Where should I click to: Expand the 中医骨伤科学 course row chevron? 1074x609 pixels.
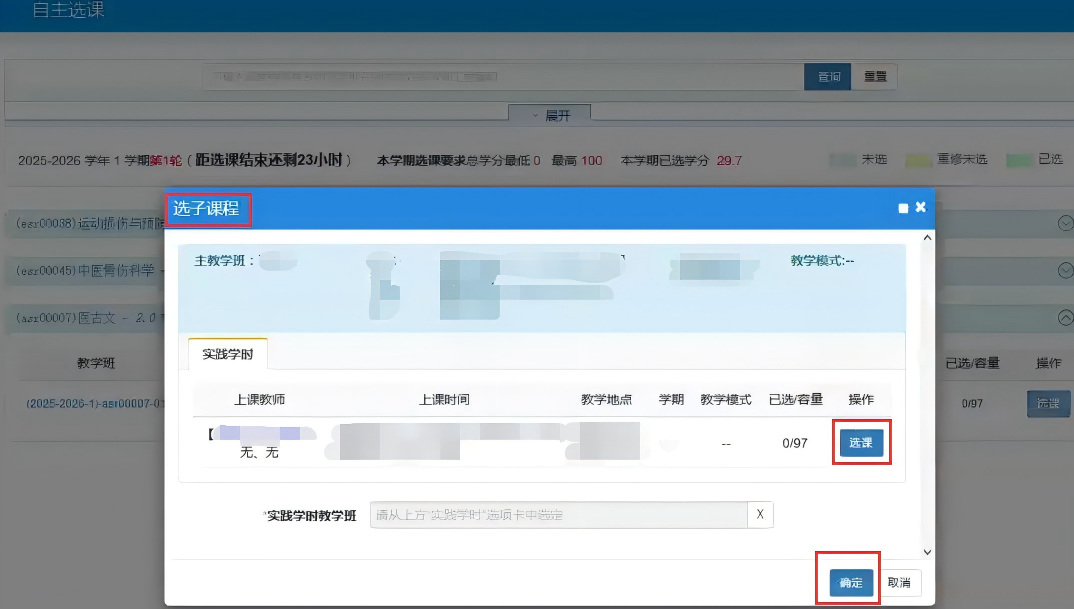click(1065, 271)
